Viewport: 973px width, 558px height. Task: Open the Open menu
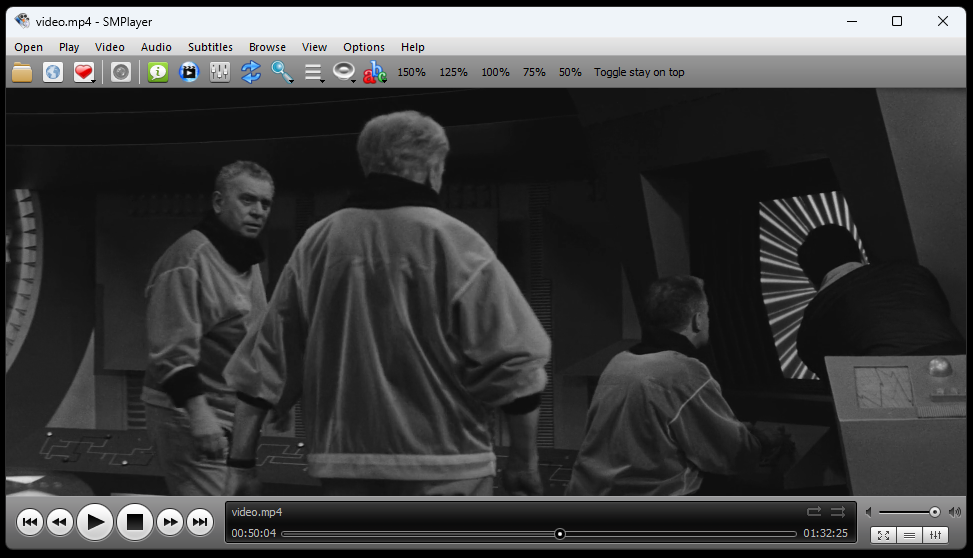click(29, 47)
